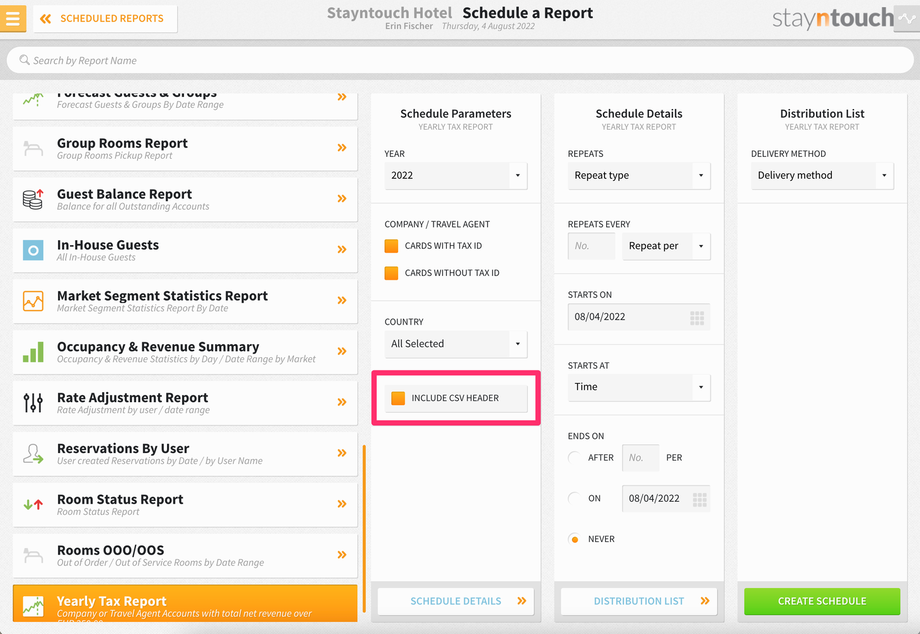The width and height of the screenshot is (920, 634).
Task: Click the Schedule Details button
Action: pyautogui.click(x=456, y=601)
